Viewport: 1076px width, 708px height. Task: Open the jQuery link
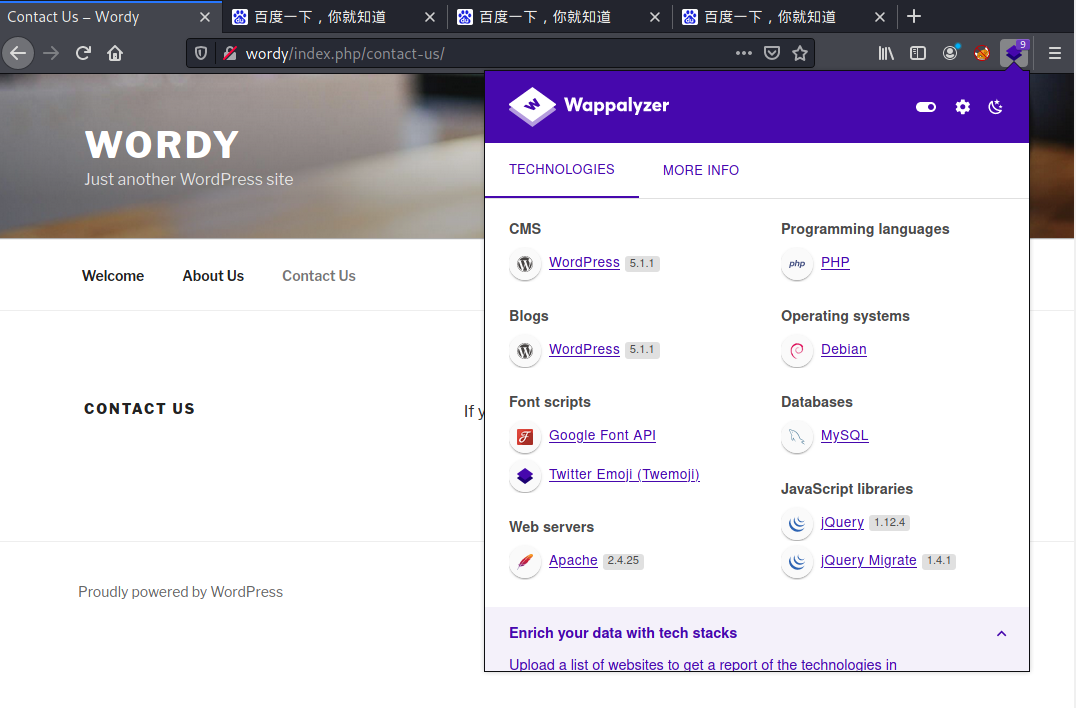[842, 522]
